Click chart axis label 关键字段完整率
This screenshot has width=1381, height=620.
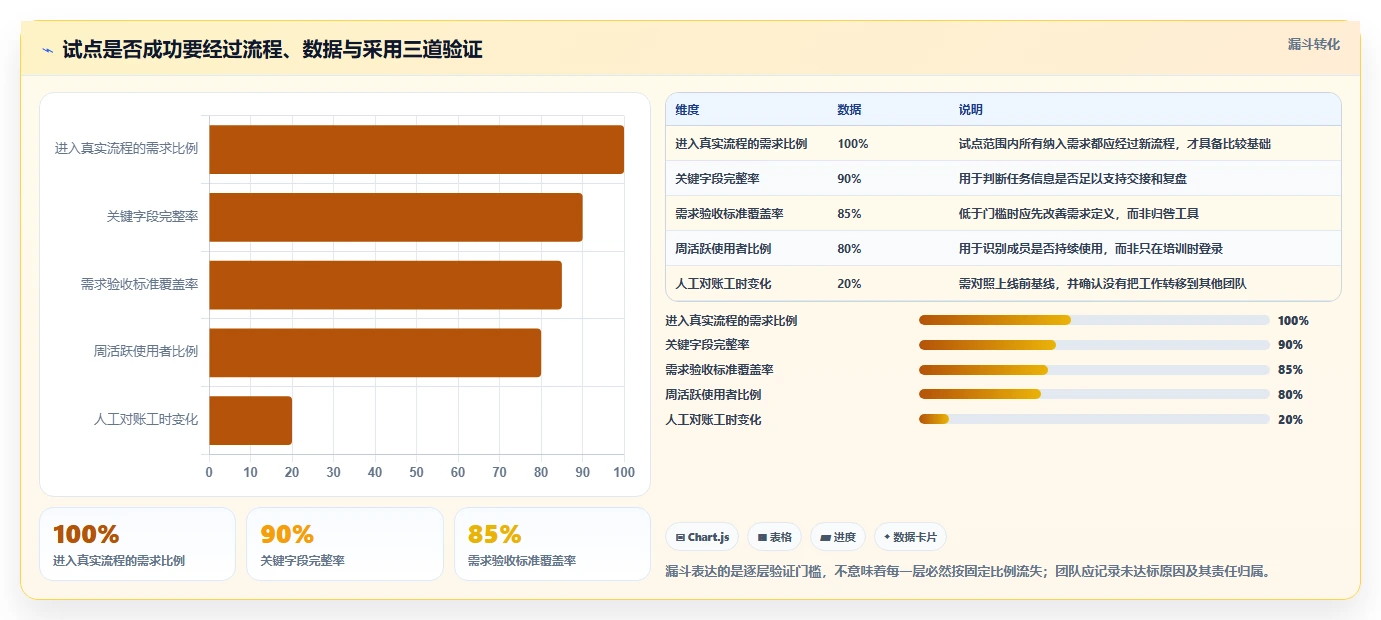click(x=152, y=216)
